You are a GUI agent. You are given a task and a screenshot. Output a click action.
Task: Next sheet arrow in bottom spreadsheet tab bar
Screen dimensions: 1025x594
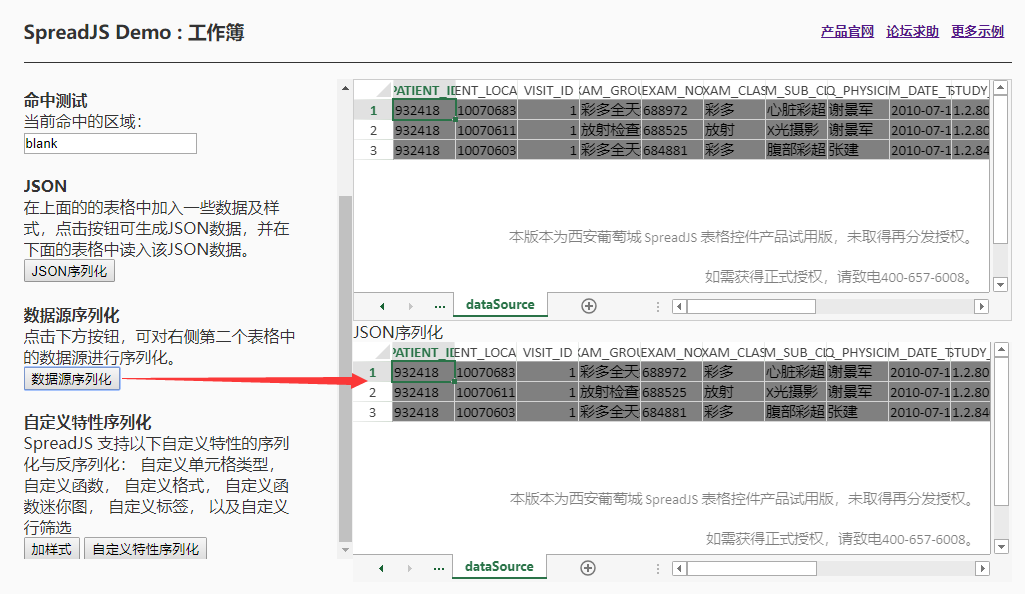click(x=409, y=568)
